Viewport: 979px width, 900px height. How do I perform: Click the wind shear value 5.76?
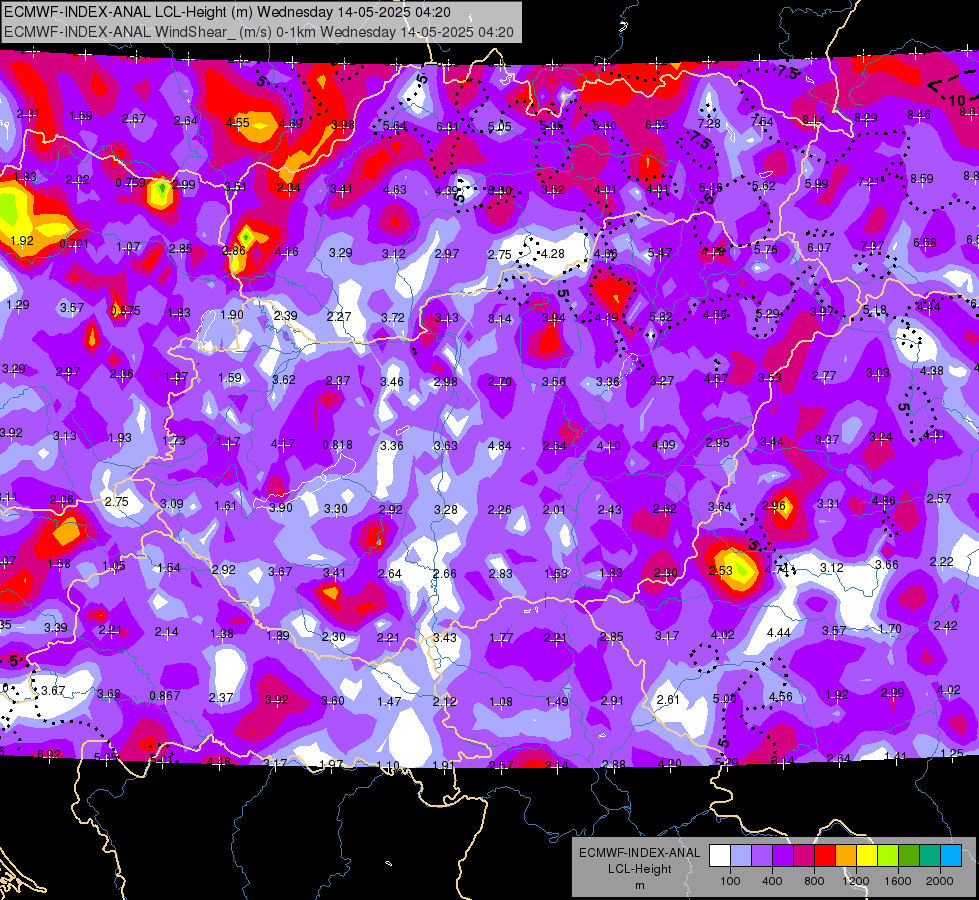point(765,249)
